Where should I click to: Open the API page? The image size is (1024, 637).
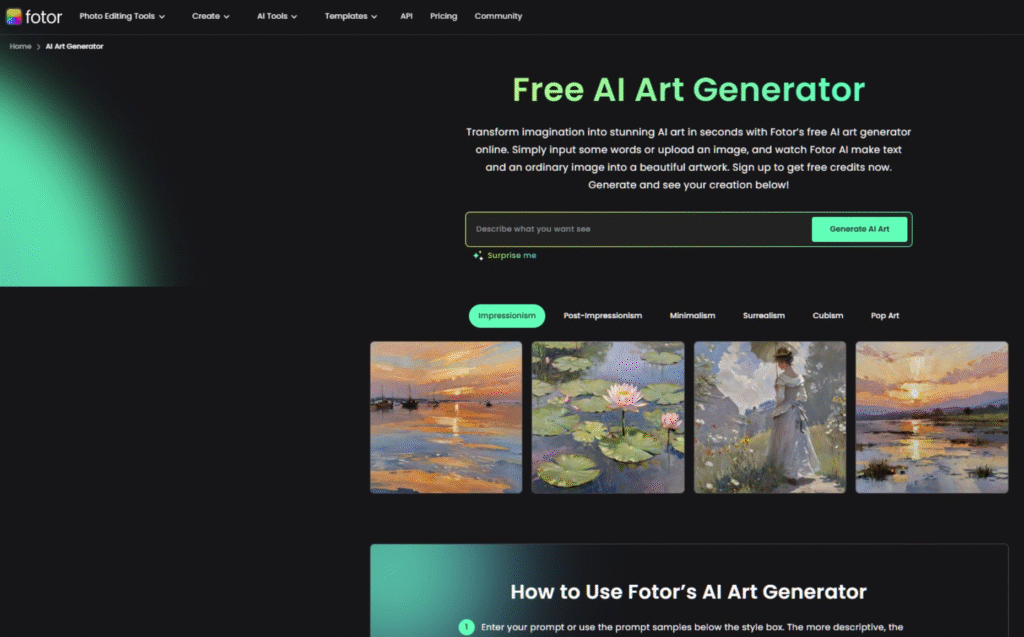click(406, 16)
